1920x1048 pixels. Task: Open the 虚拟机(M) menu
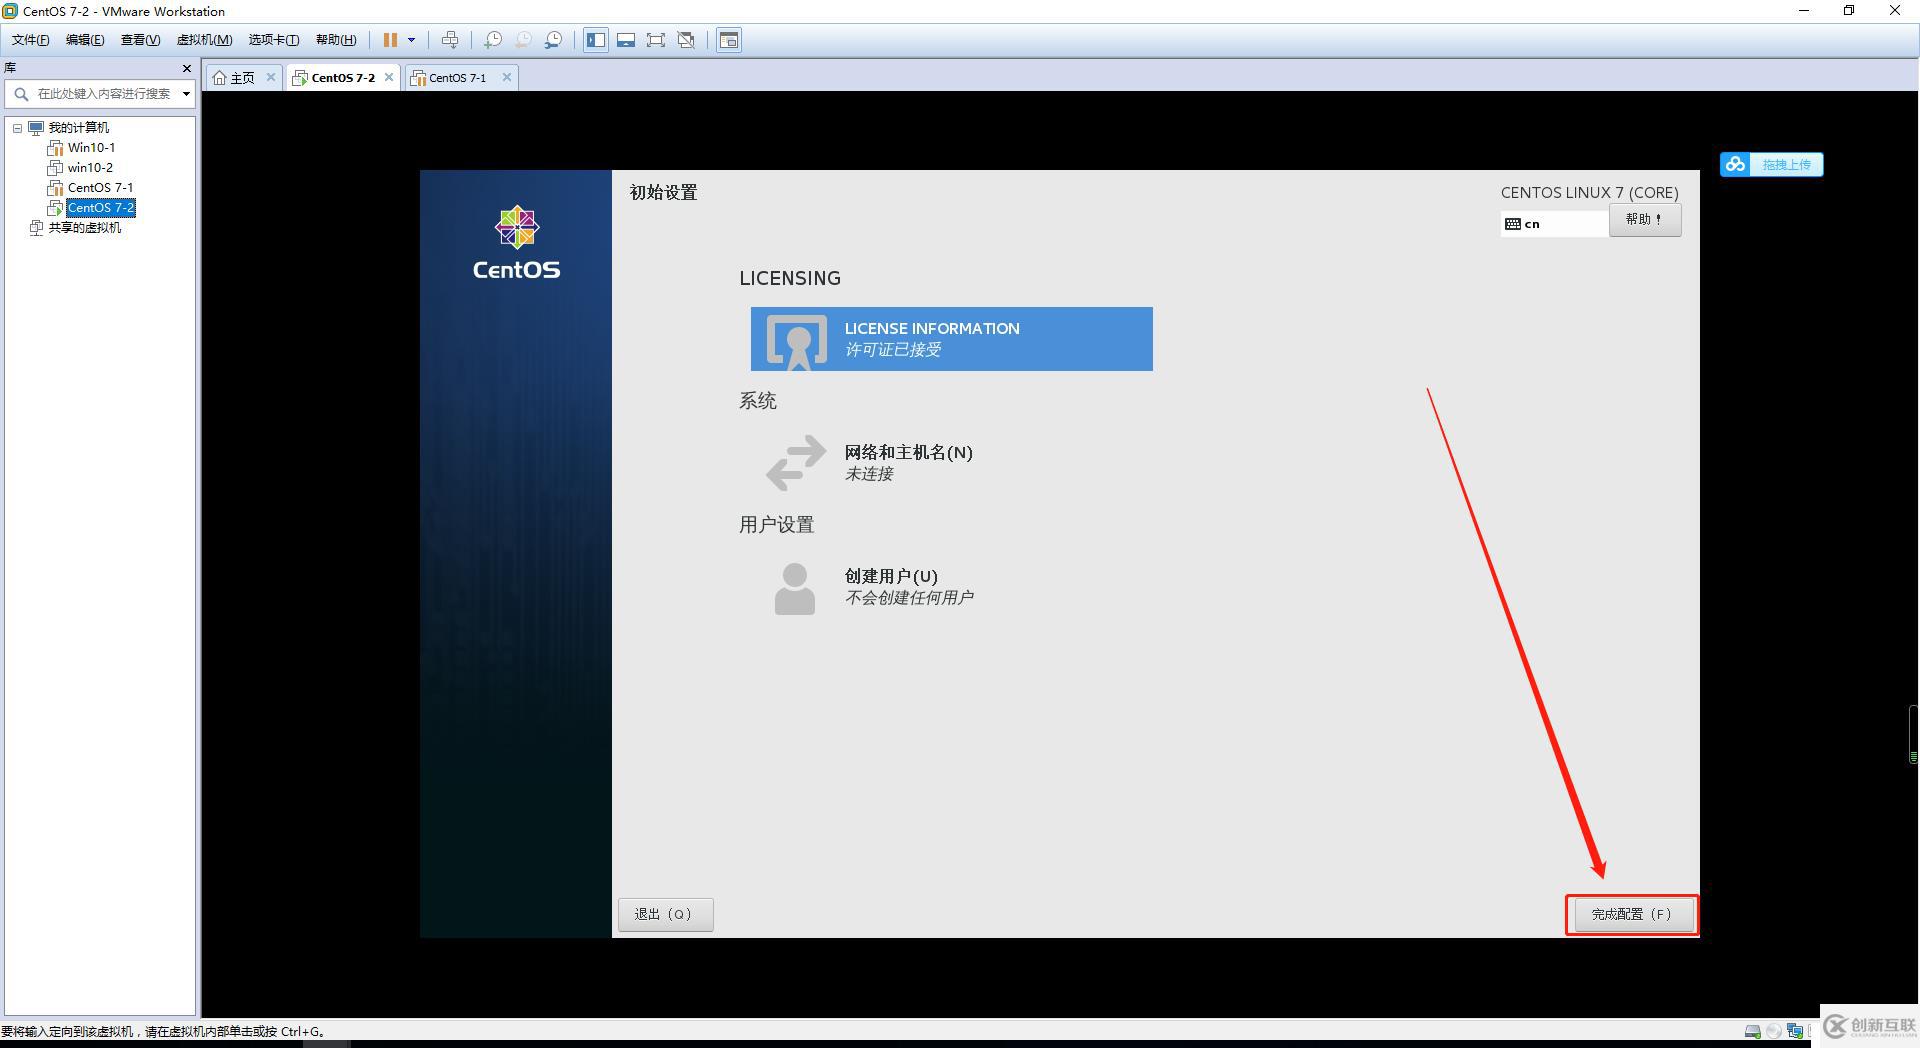tap(204, 40)
